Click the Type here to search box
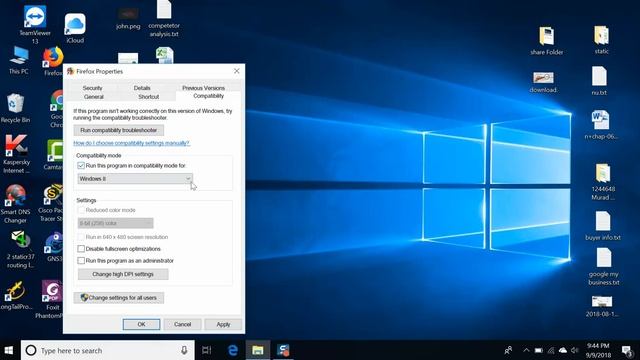 click(x=108, y=350)
